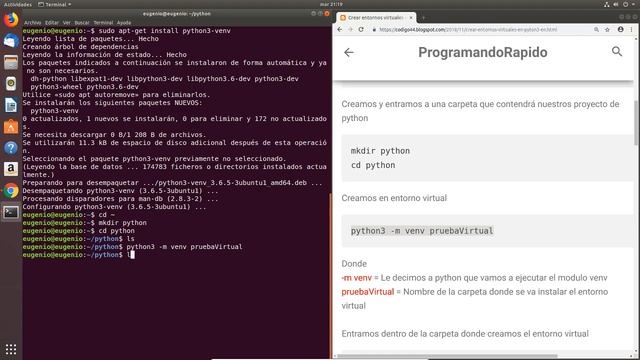Go back in Chrome browser toolbar

[340, 30]
